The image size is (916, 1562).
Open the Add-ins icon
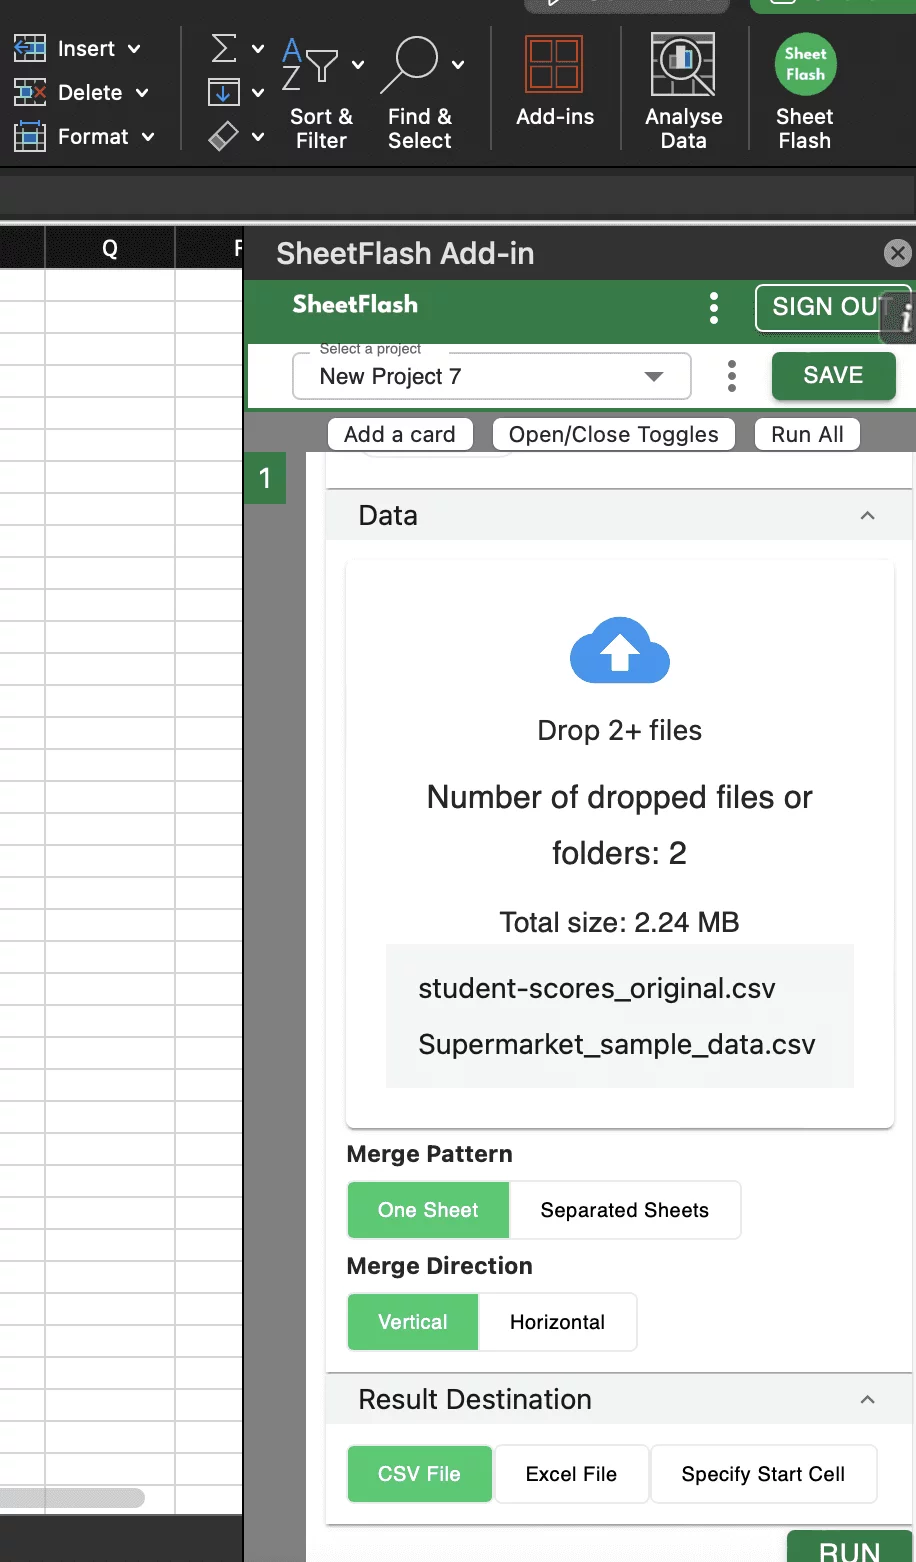coord(554,65)
